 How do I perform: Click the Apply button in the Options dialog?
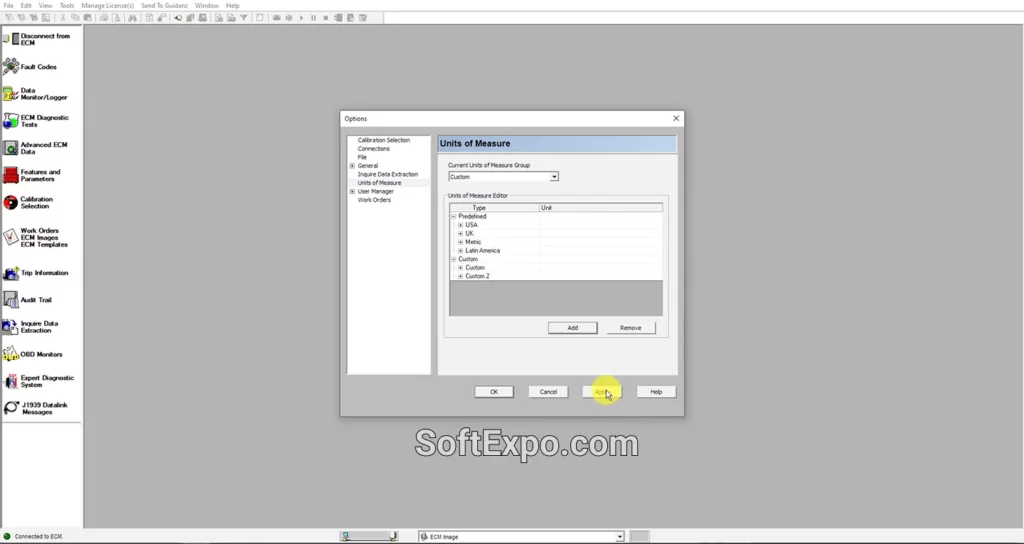[x=602, y=392]
